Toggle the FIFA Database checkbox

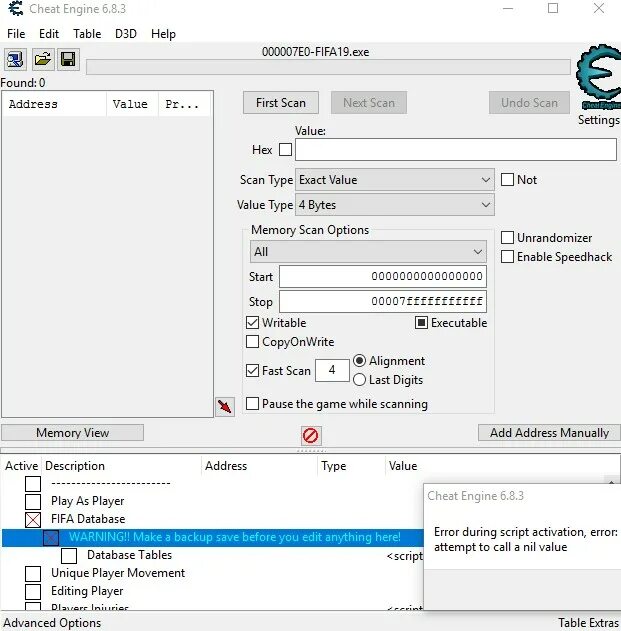(33, 520)
